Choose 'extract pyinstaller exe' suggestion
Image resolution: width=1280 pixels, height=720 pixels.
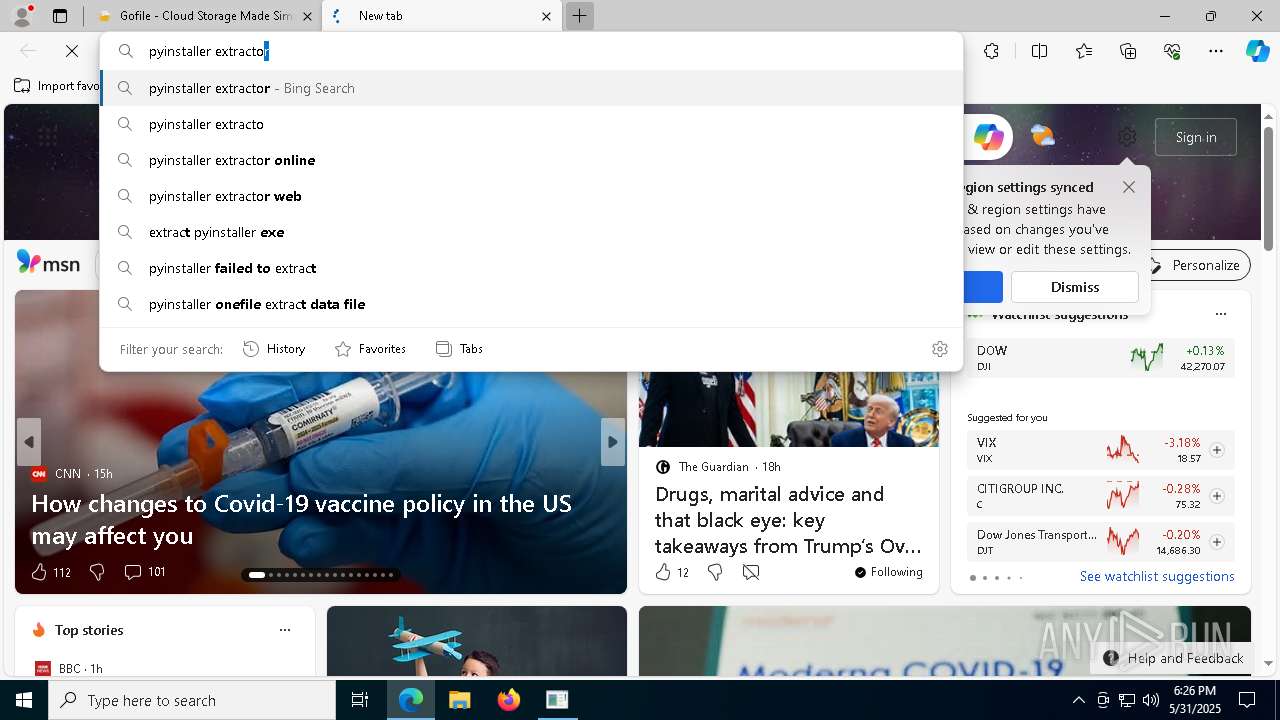[x=531, y=232]
